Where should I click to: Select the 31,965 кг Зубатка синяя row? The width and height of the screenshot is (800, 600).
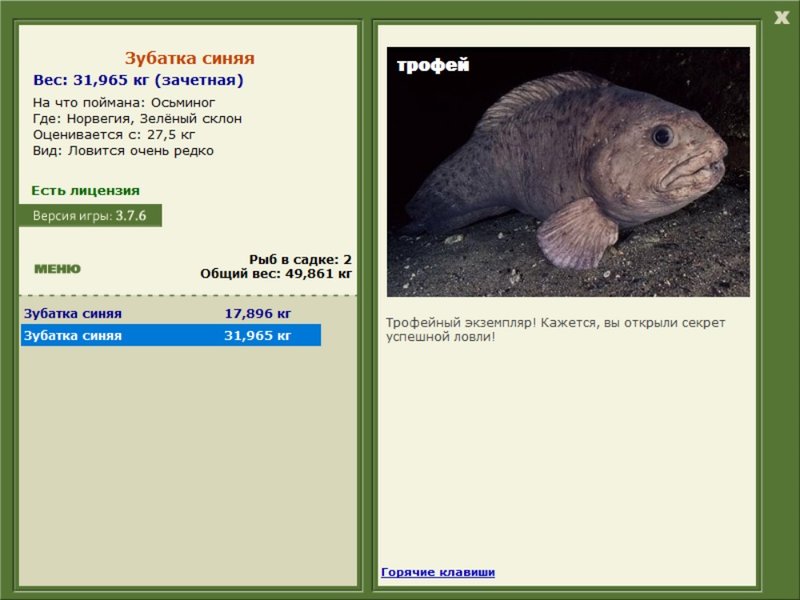point(171,335)
